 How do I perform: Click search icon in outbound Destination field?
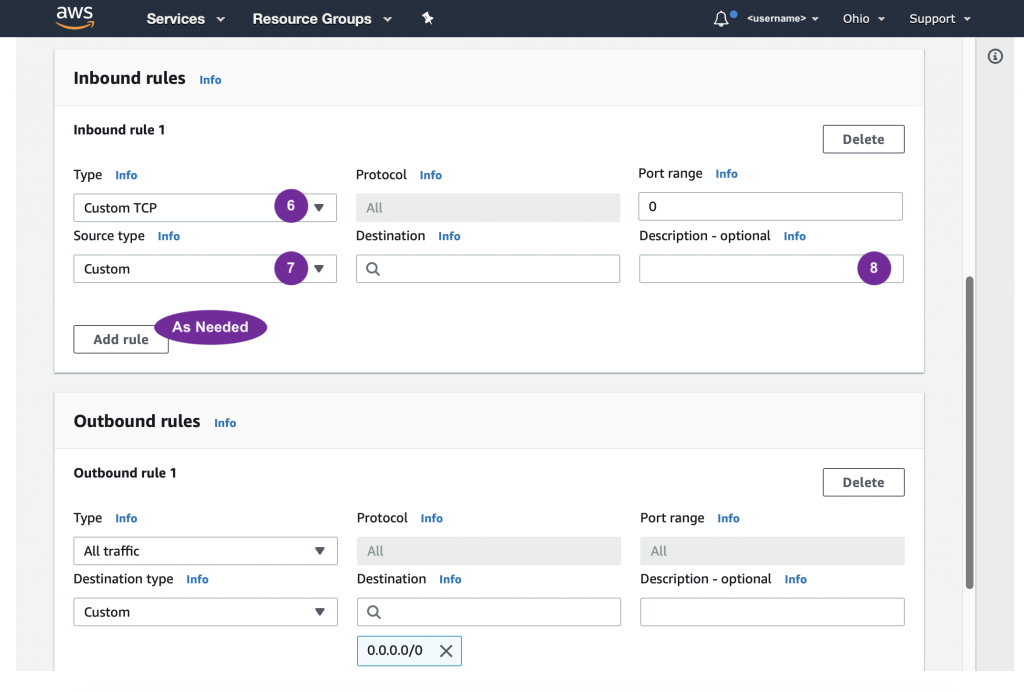pyautogui.click(x=374, y=612)
